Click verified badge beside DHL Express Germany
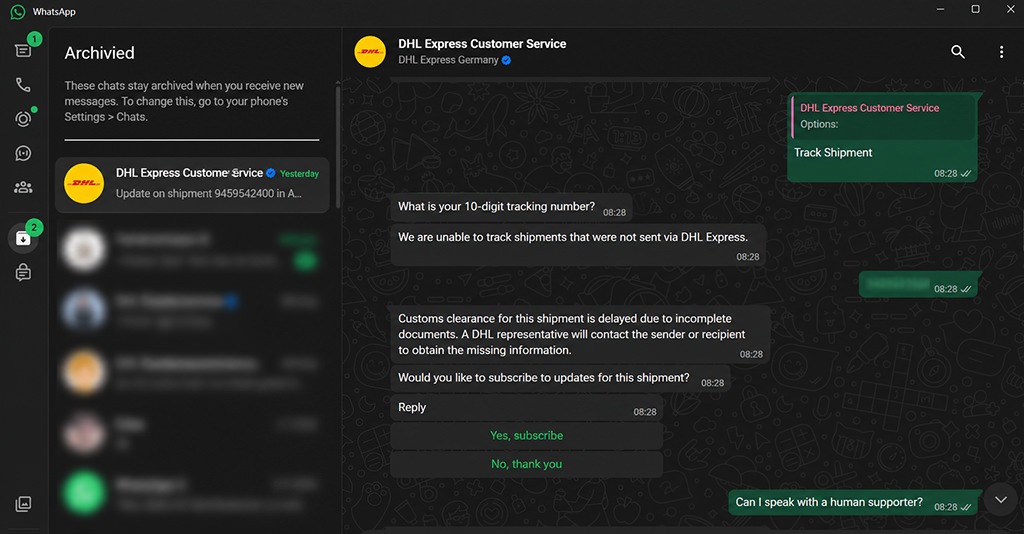This screenshot has height=534, width=1024. click(x=506, y=60)
